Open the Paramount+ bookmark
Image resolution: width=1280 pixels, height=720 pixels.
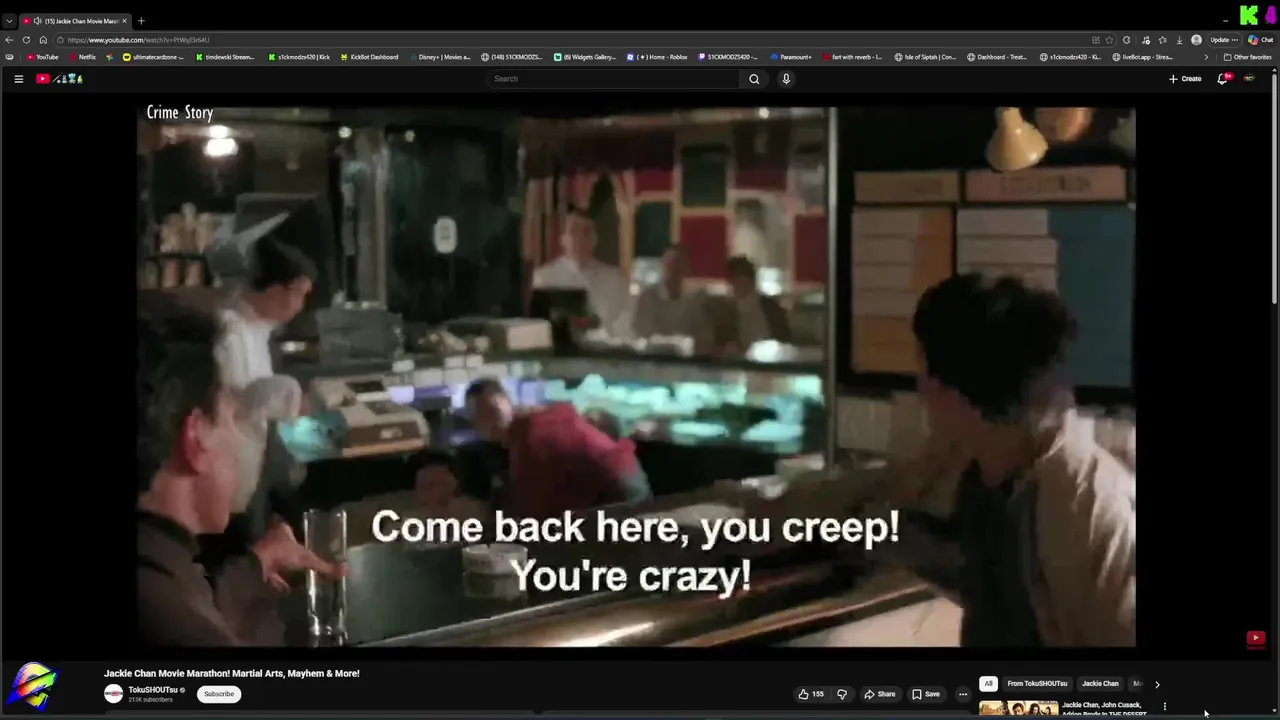point(790,57)
